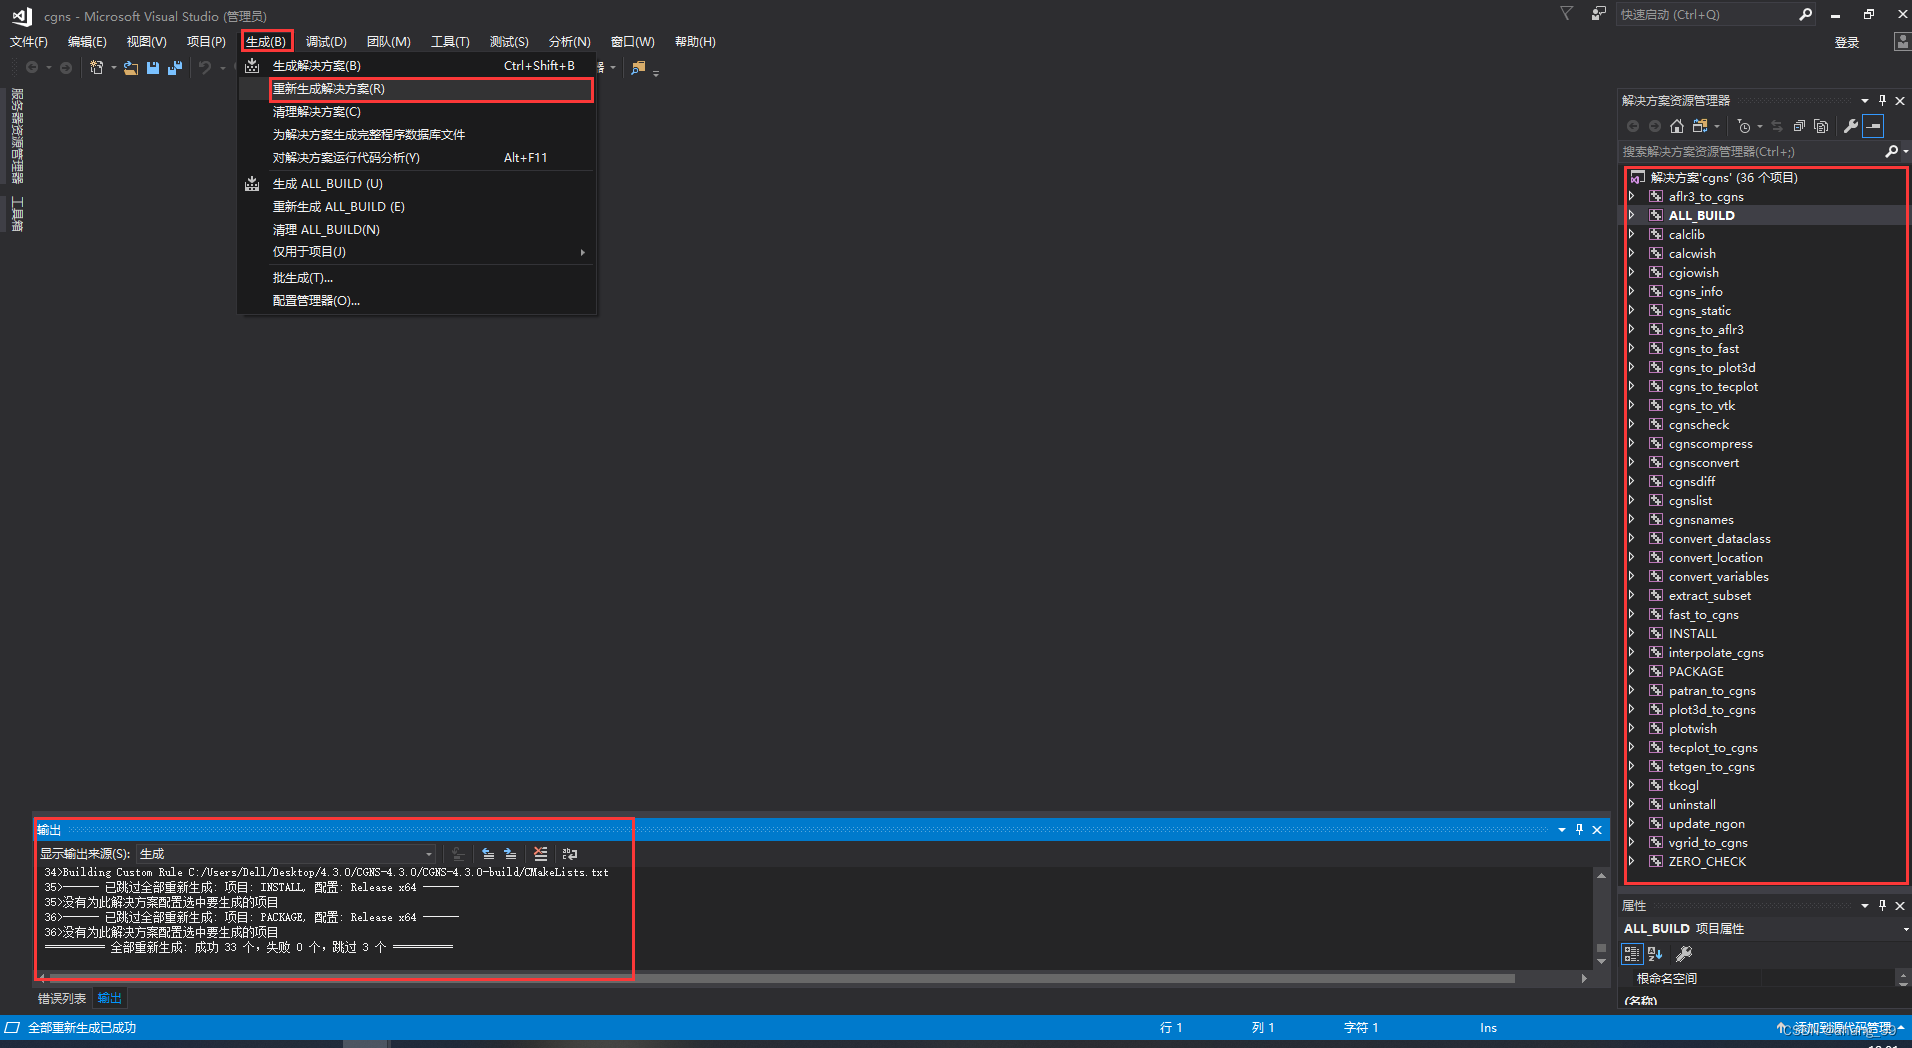Click the Undo arrow icon
1912x1048 pixels.
pyautogui.click(x=205, y=67)
